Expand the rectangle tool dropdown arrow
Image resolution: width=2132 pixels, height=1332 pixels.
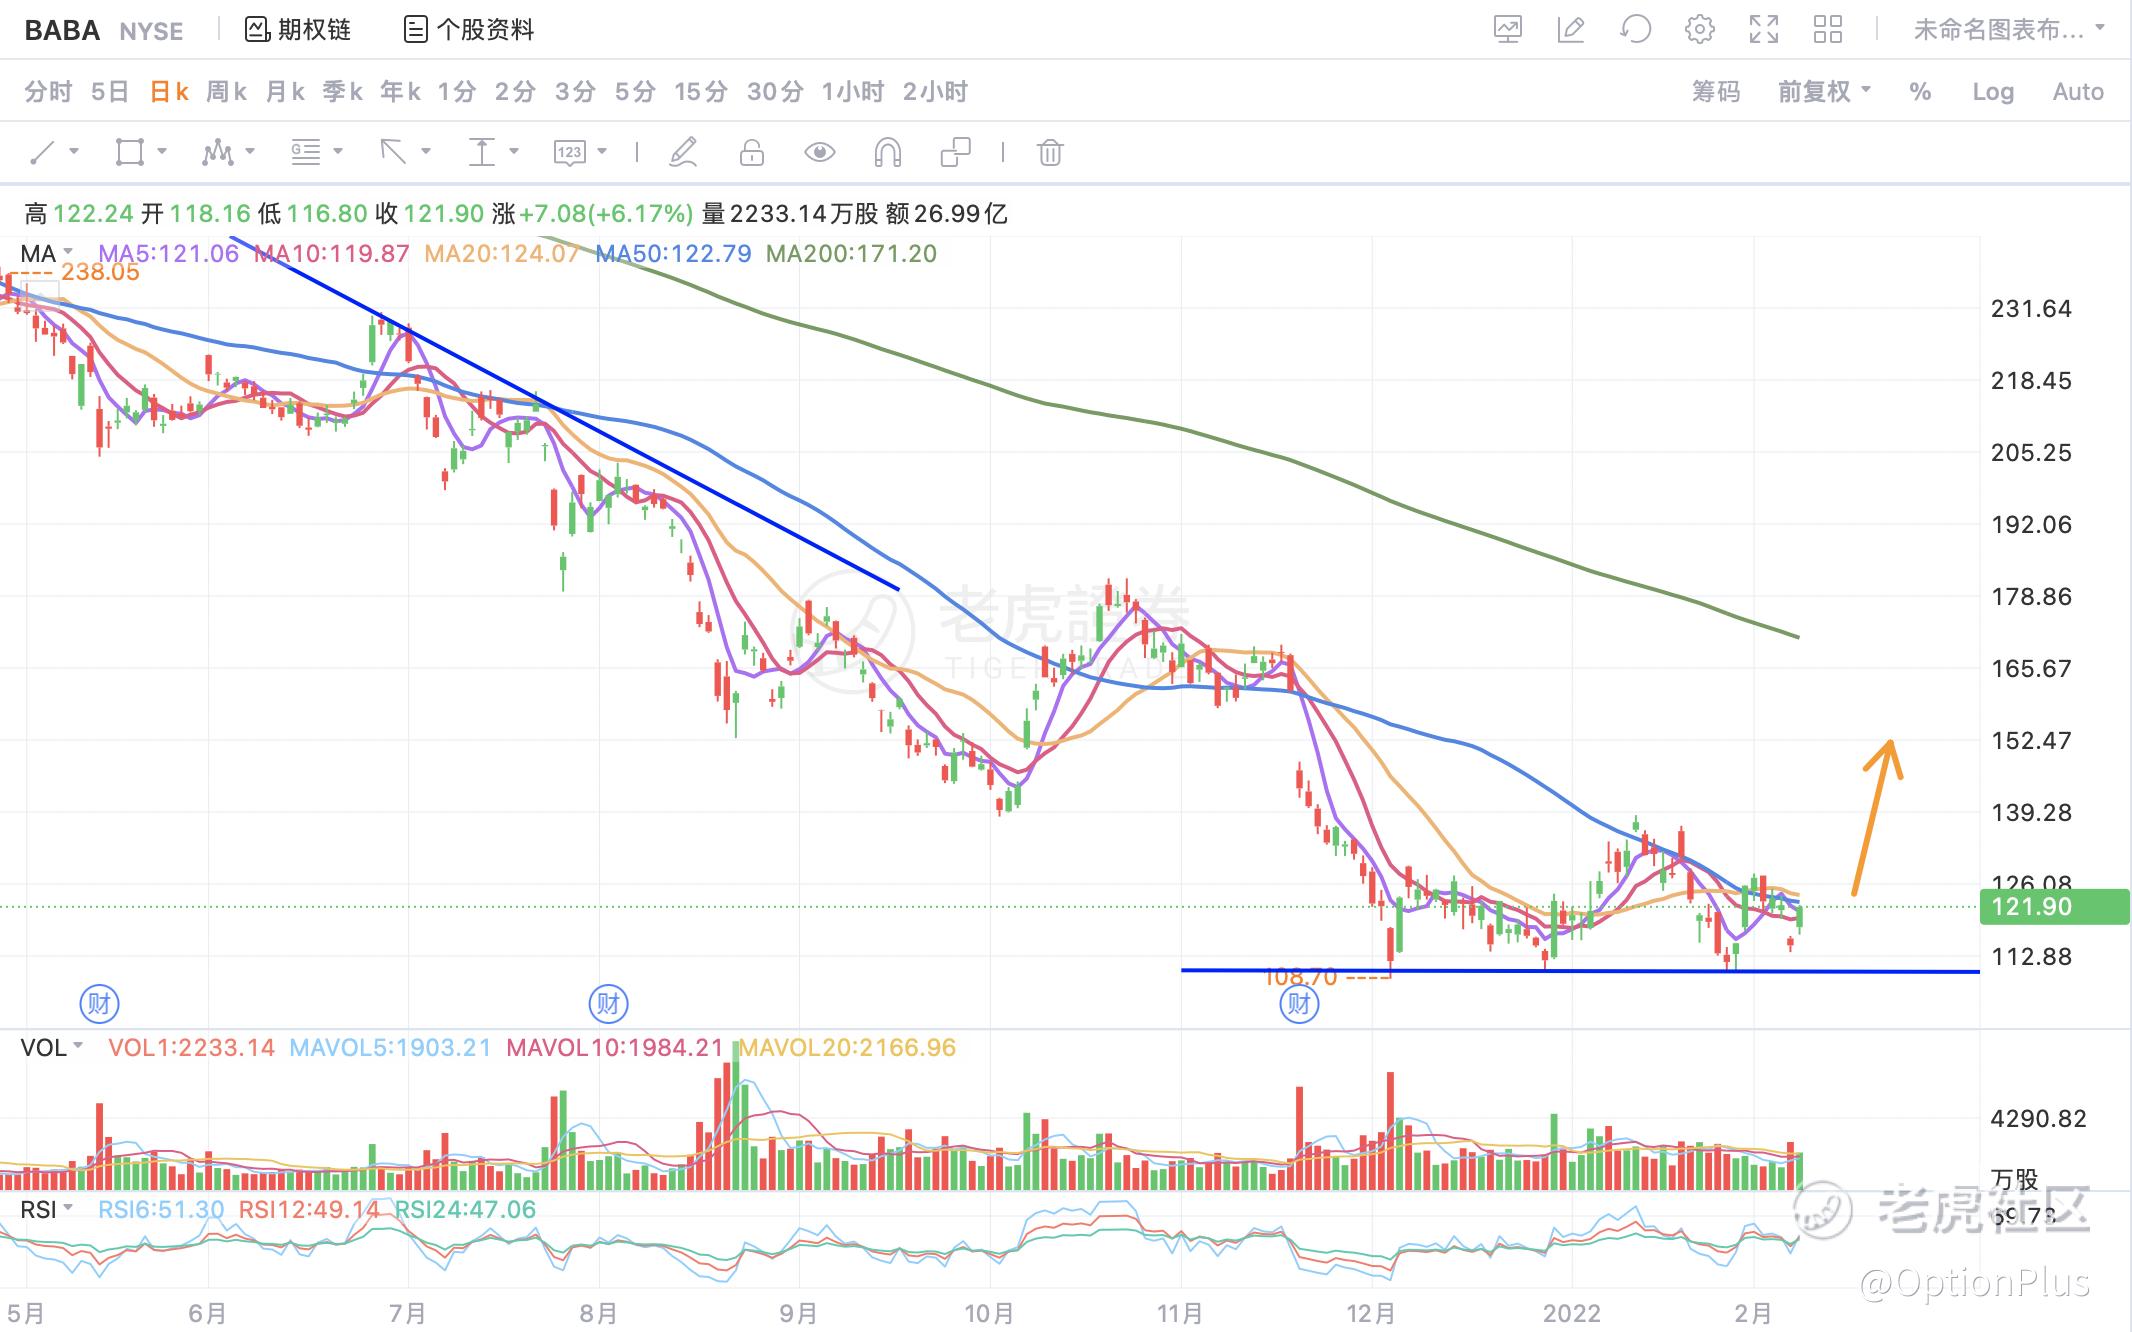tap(162, 152)
